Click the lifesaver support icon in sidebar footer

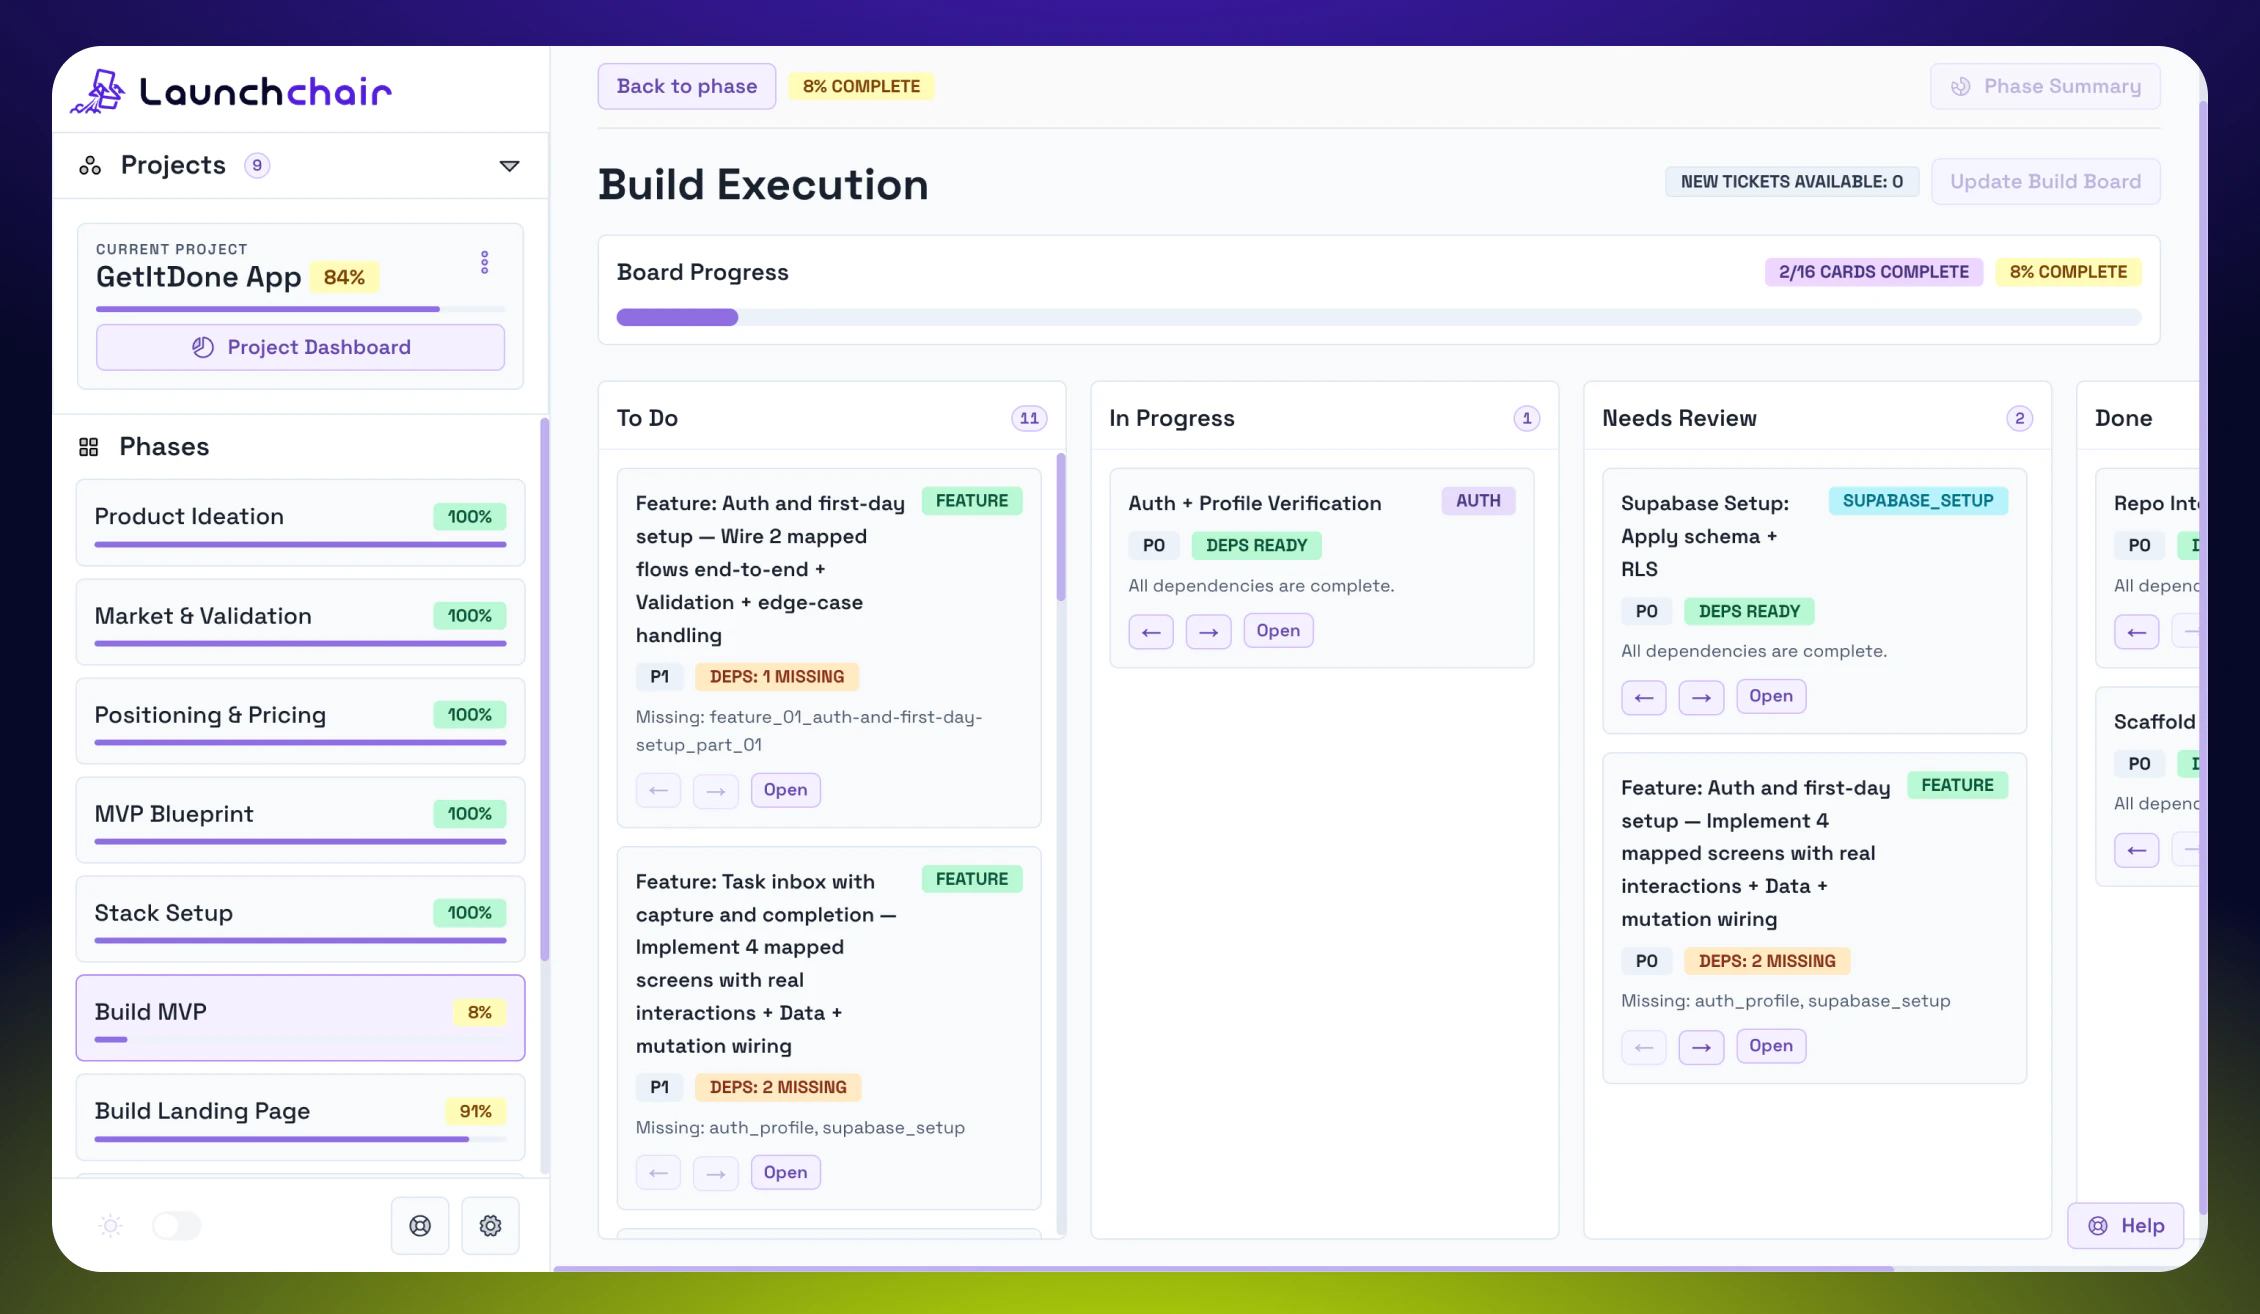point(419,1225)
